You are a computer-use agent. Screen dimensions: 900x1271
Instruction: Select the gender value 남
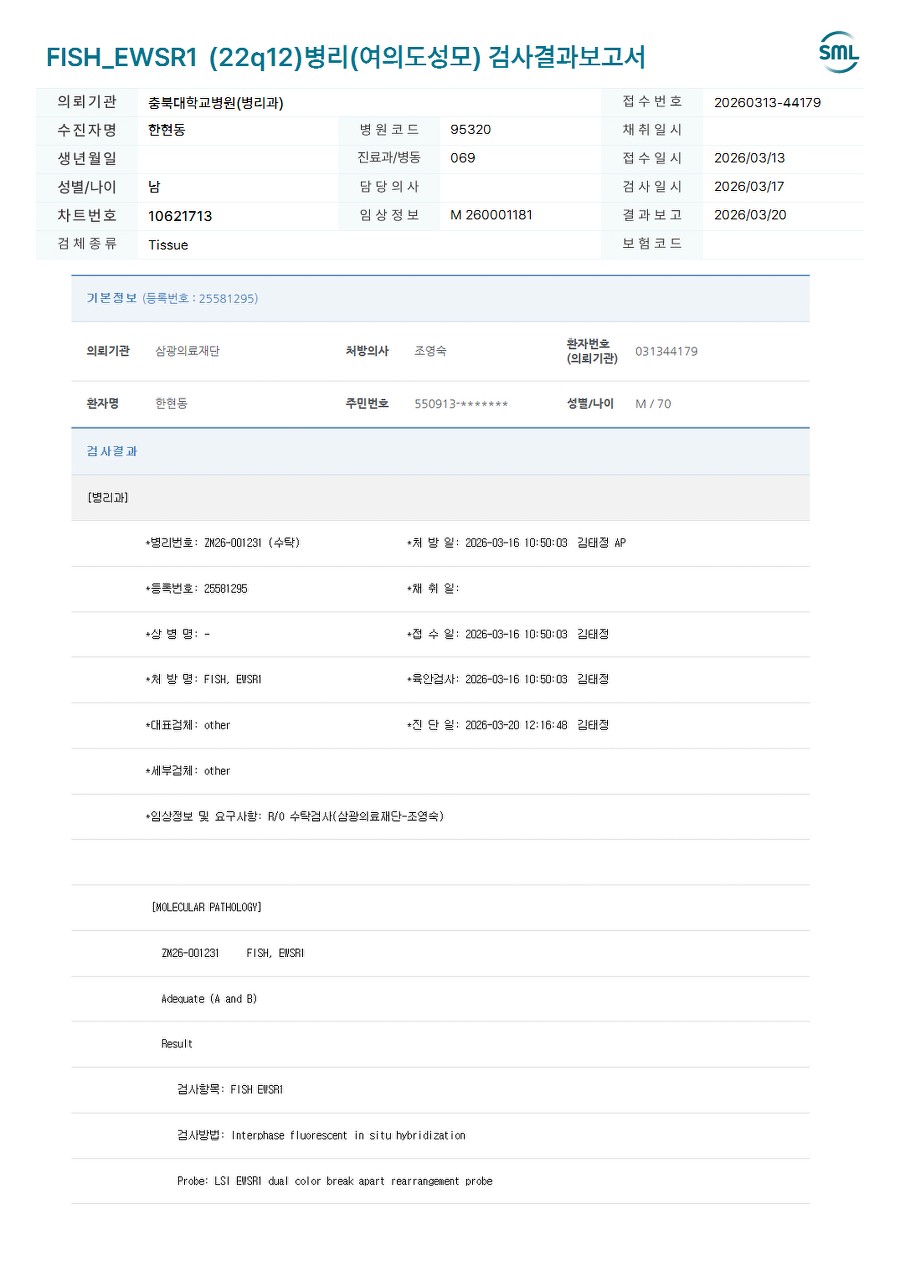tap(154, 187)
